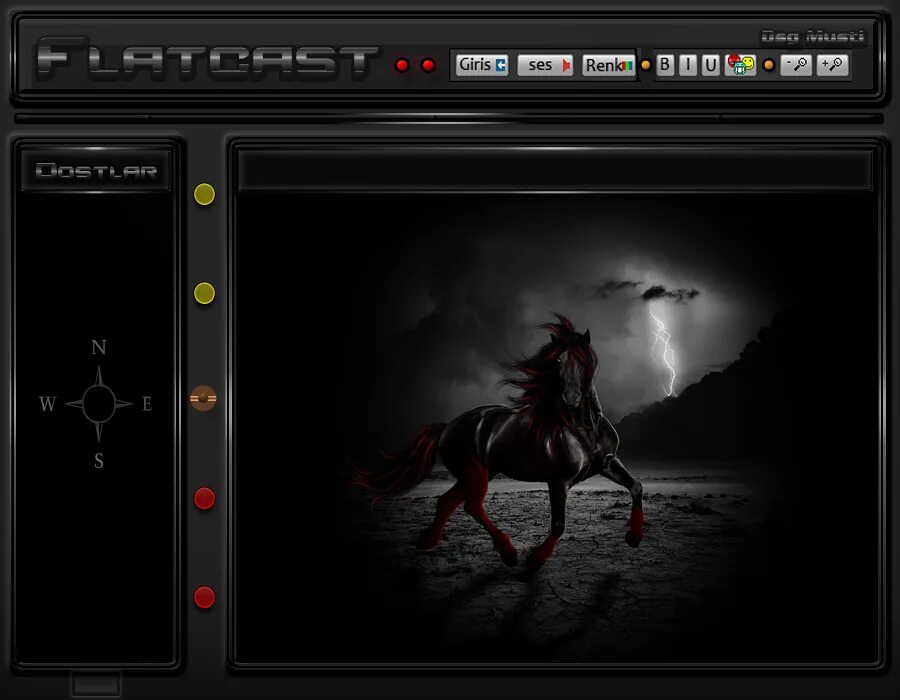Click the Dsg Musti label
The height and width of the screenshot is (700, 900).
coord(812,34)
